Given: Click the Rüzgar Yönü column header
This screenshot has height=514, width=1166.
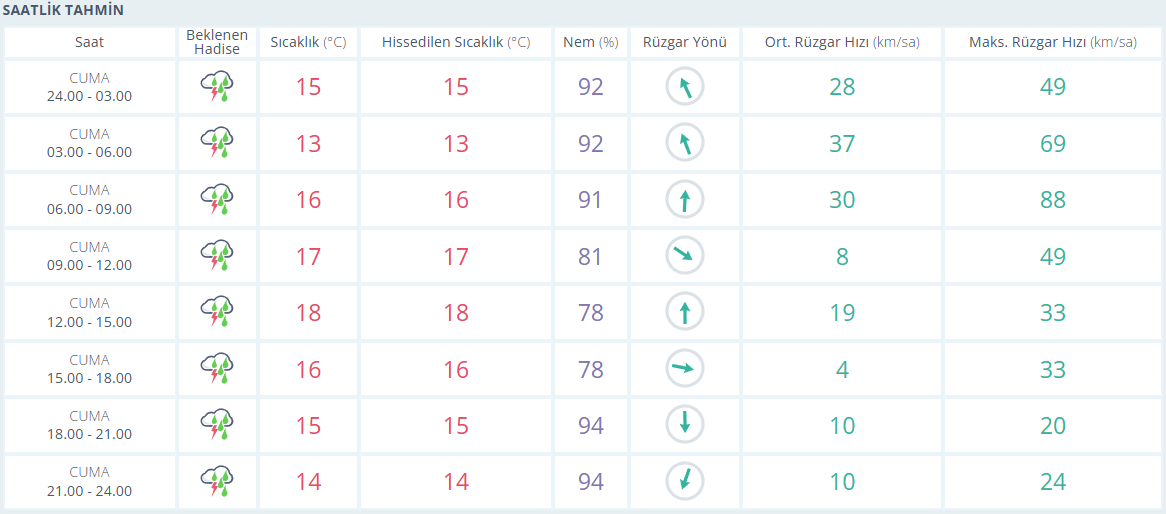Looking at the screenshot, I should (x=685, y=42).
